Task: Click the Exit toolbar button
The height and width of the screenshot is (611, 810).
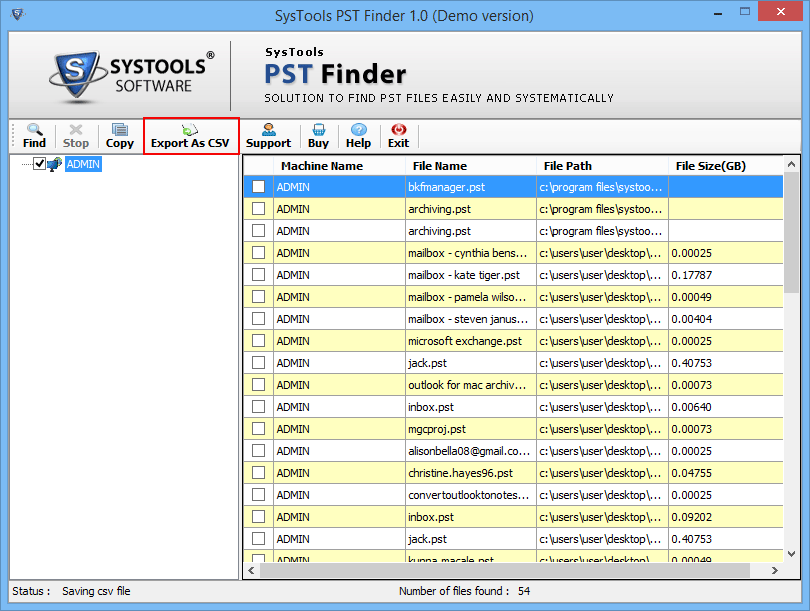Action: click(398, 136)
